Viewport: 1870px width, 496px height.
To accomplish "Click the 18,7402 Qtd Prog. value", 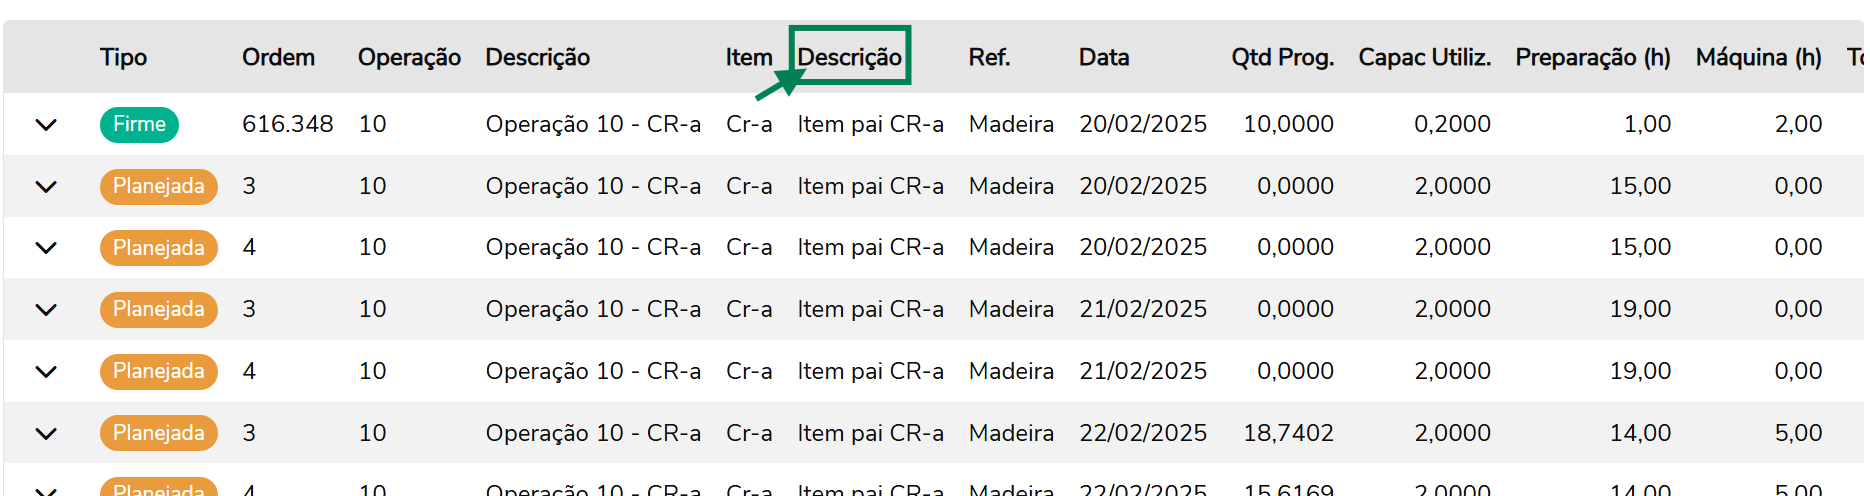I will [1288, 433].
